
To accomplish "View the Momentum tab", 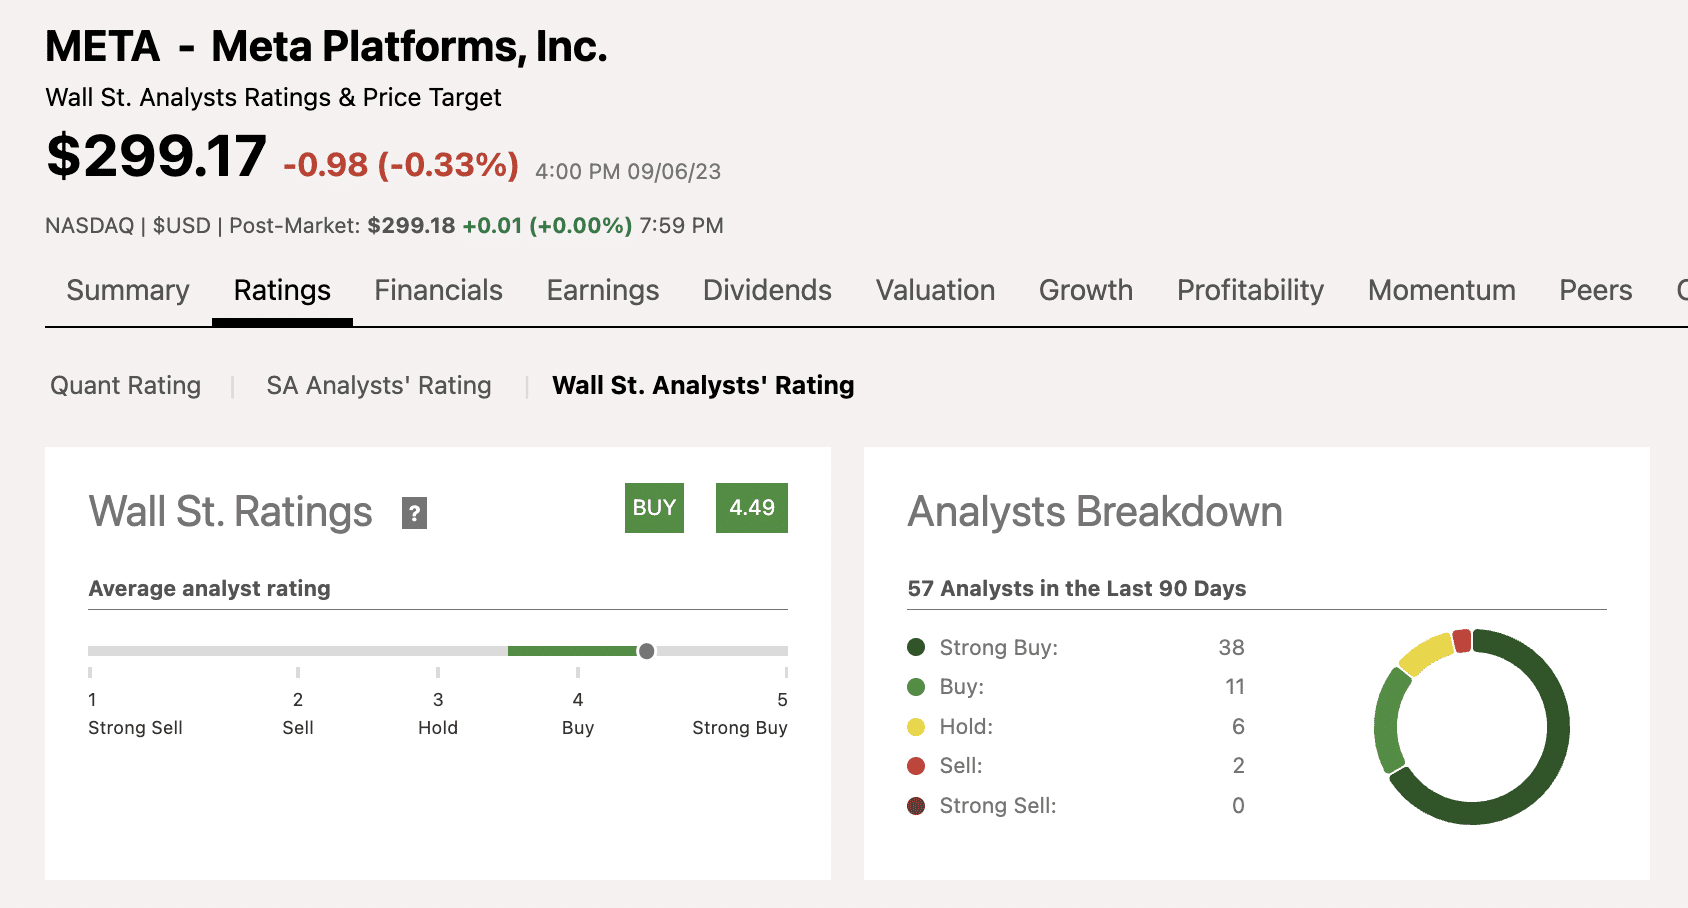I will pyautogui.click(x=1442, y=290).
